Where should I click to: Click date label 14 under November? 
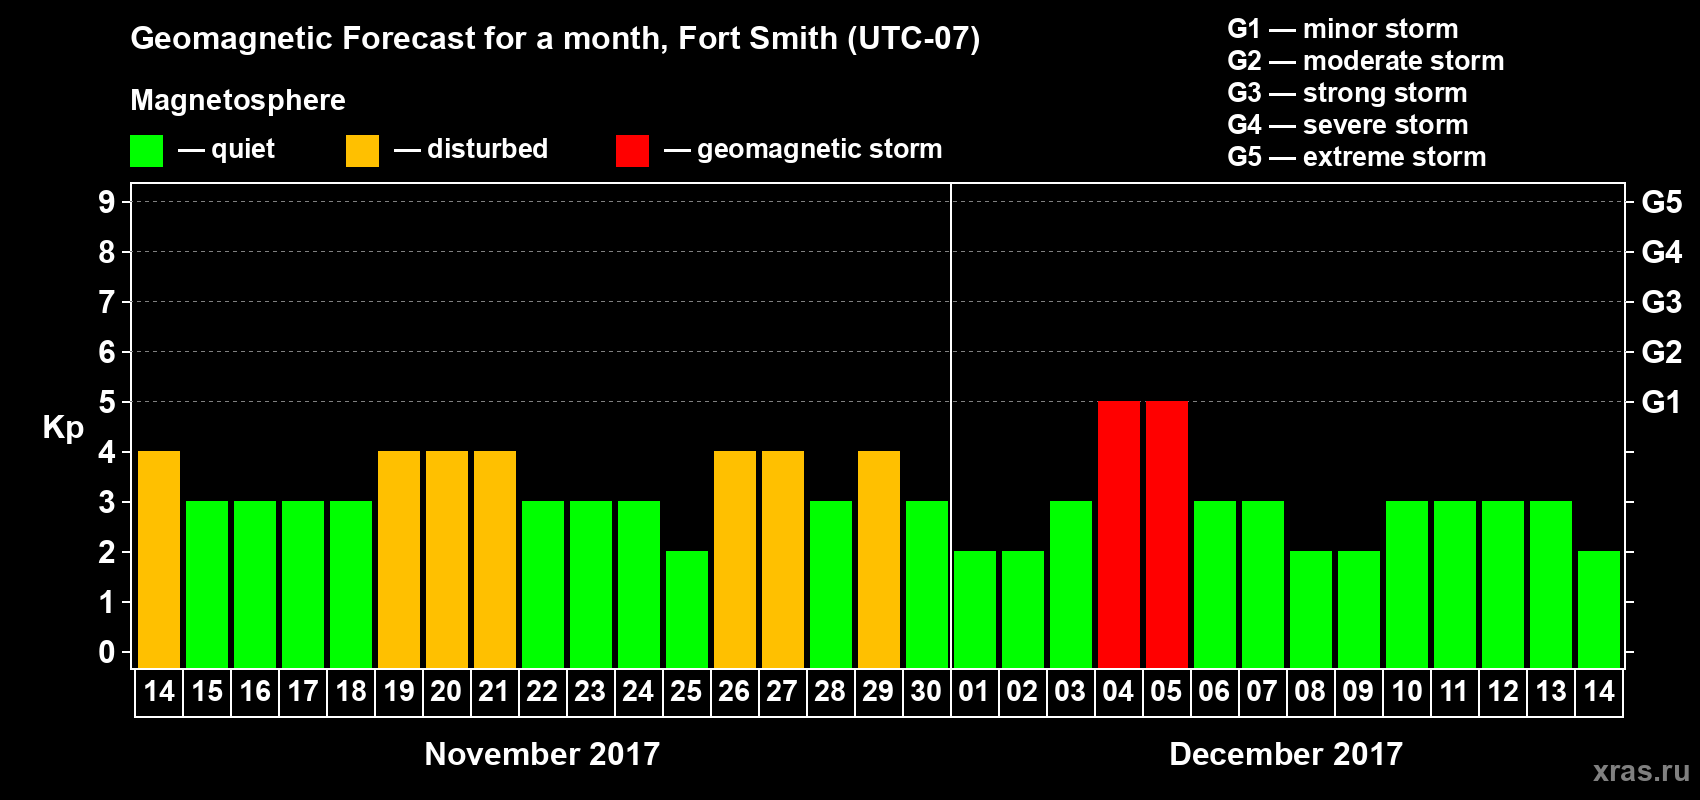pyautogui.click(x=159, y=691)
